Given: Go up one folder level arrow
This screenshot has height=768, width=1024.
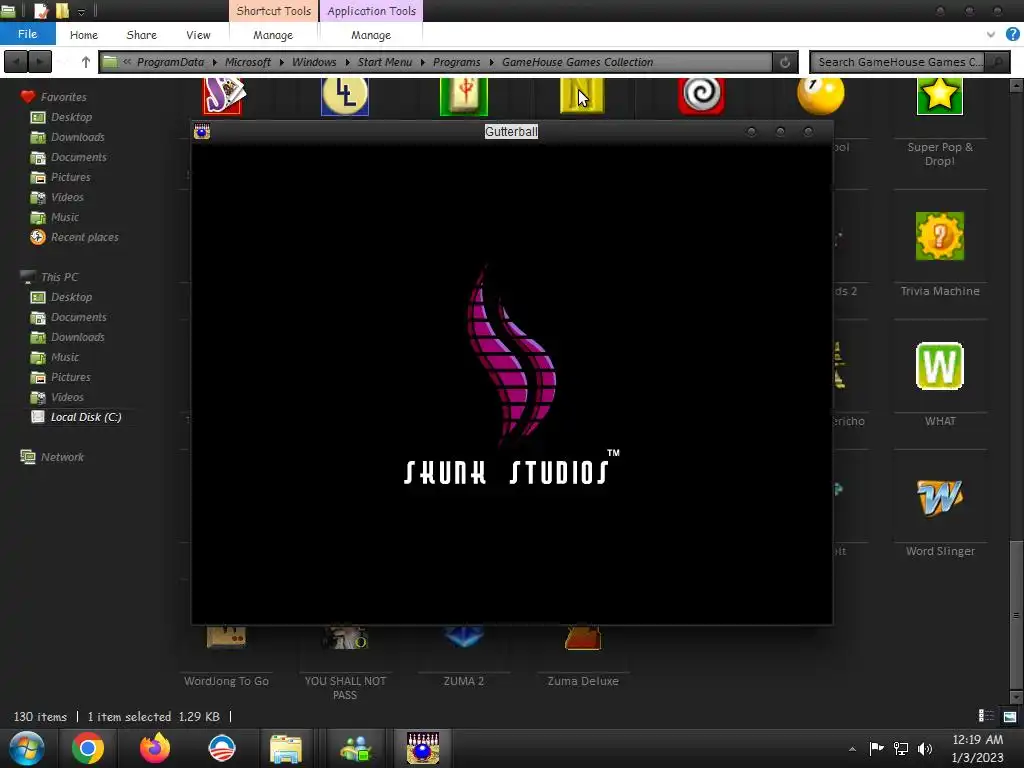Looking at the screenshot, I should [86, 62].
